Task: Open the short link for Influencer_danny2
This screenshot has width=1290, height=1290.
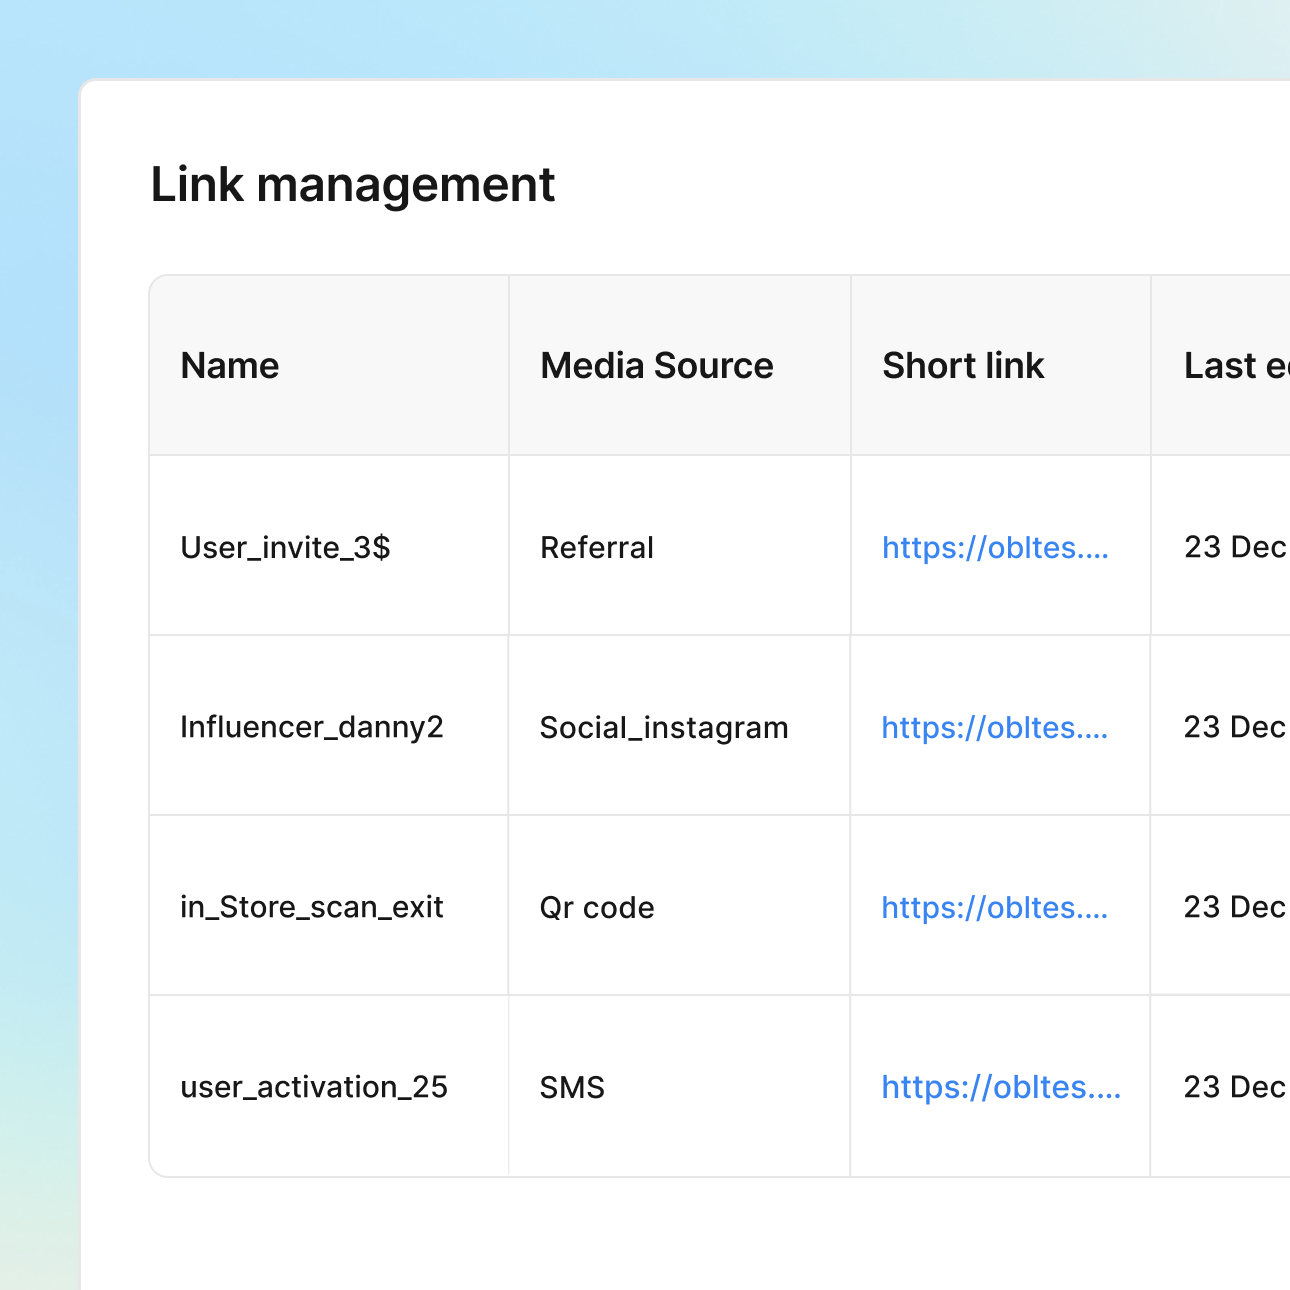Action: 995,727
